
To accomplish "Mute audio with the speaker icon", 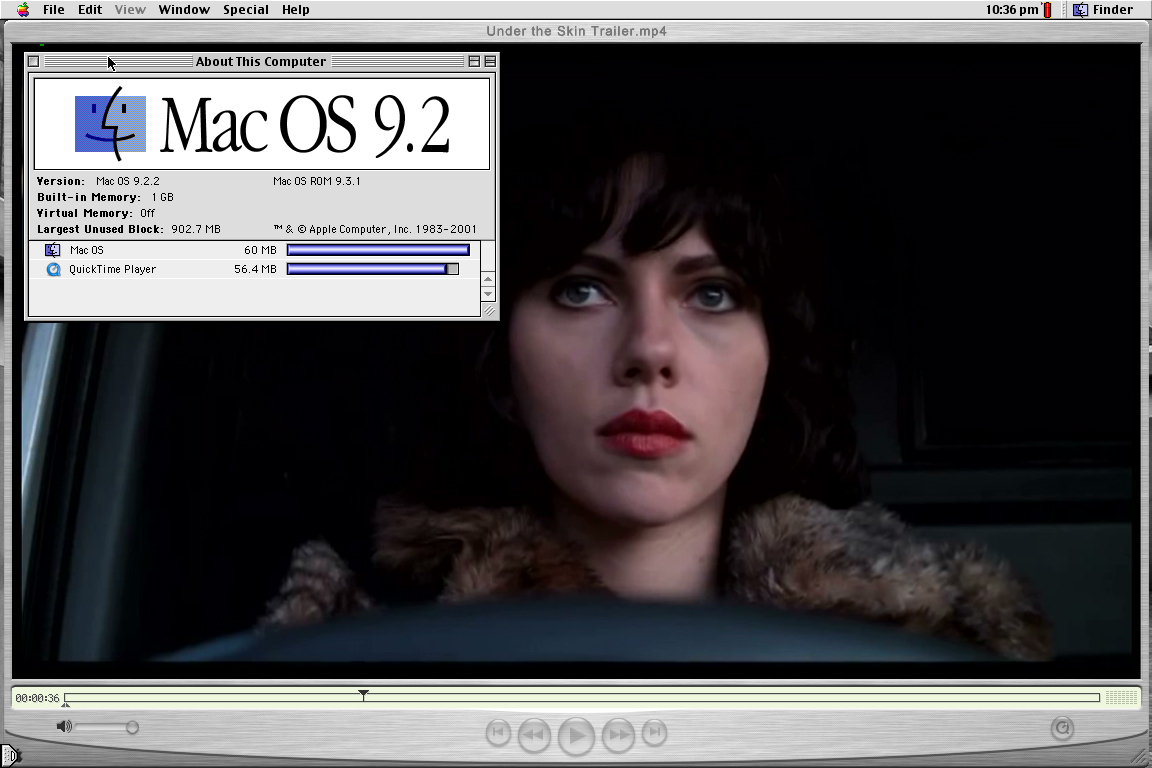I will (64, 727).
